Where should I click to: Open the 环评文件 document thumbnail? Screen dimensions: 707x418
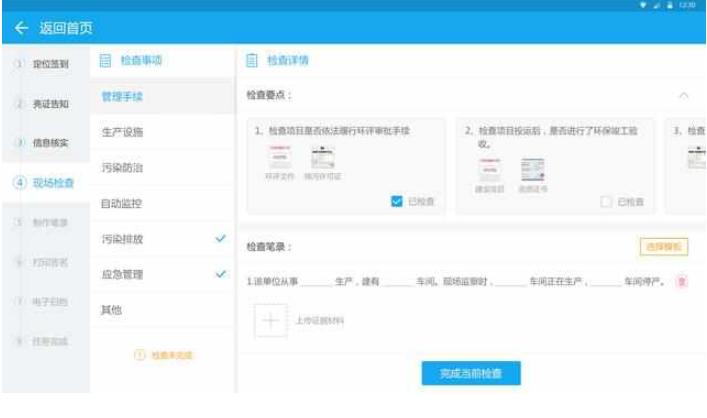click(280, 158)
